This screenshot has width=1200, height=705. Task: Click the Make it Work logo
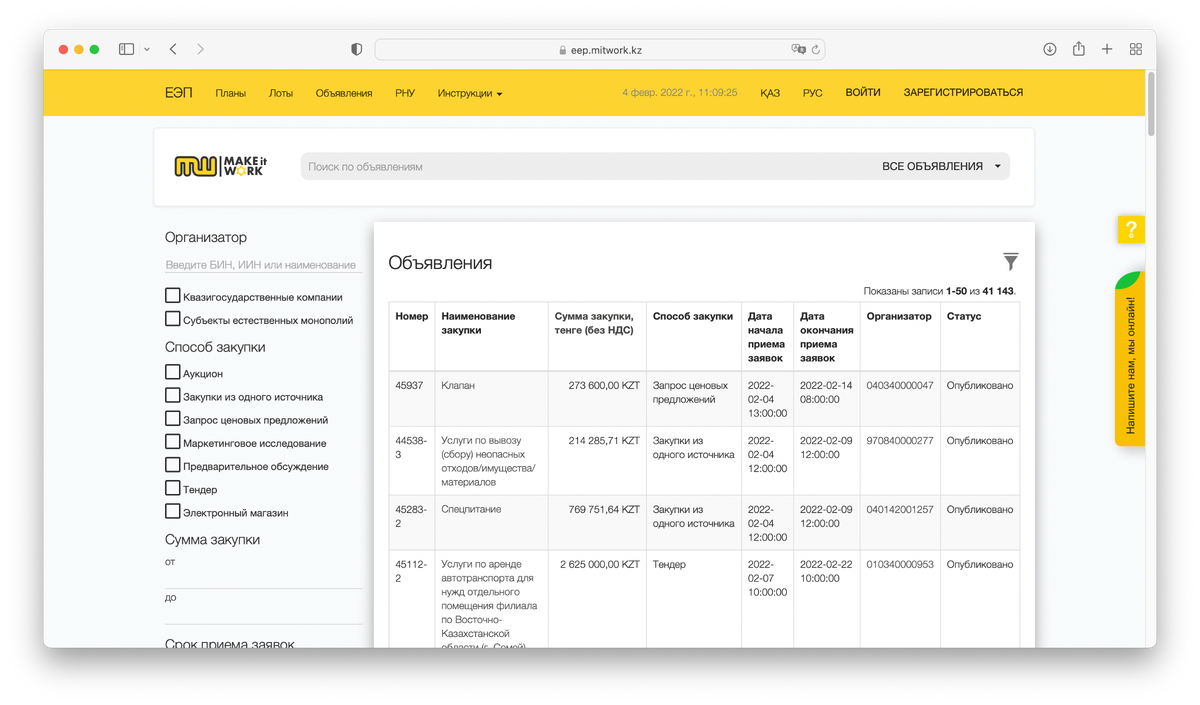pyautogui.click(x=220, y=165)
